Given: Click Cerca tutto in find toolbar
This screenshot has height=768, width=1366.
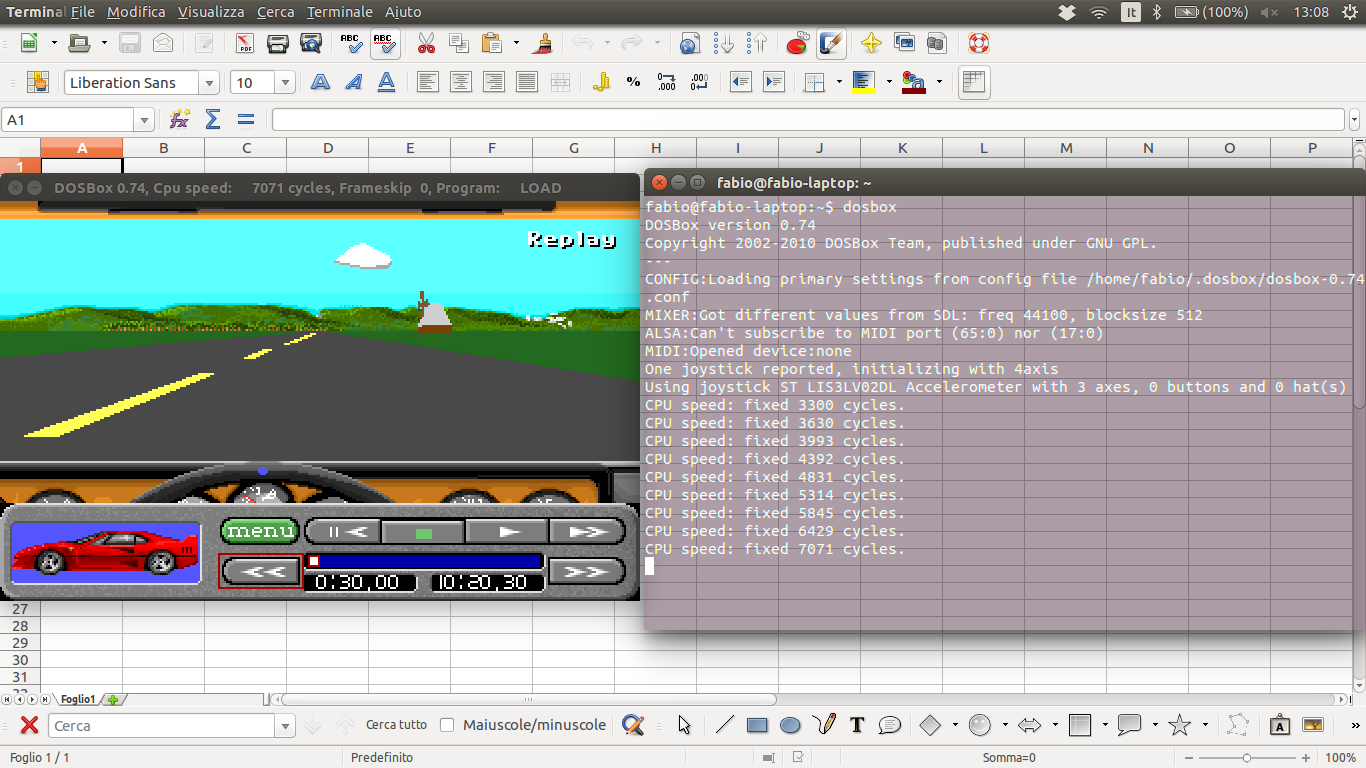Looking at the screenshot, I should click(396, 725).
